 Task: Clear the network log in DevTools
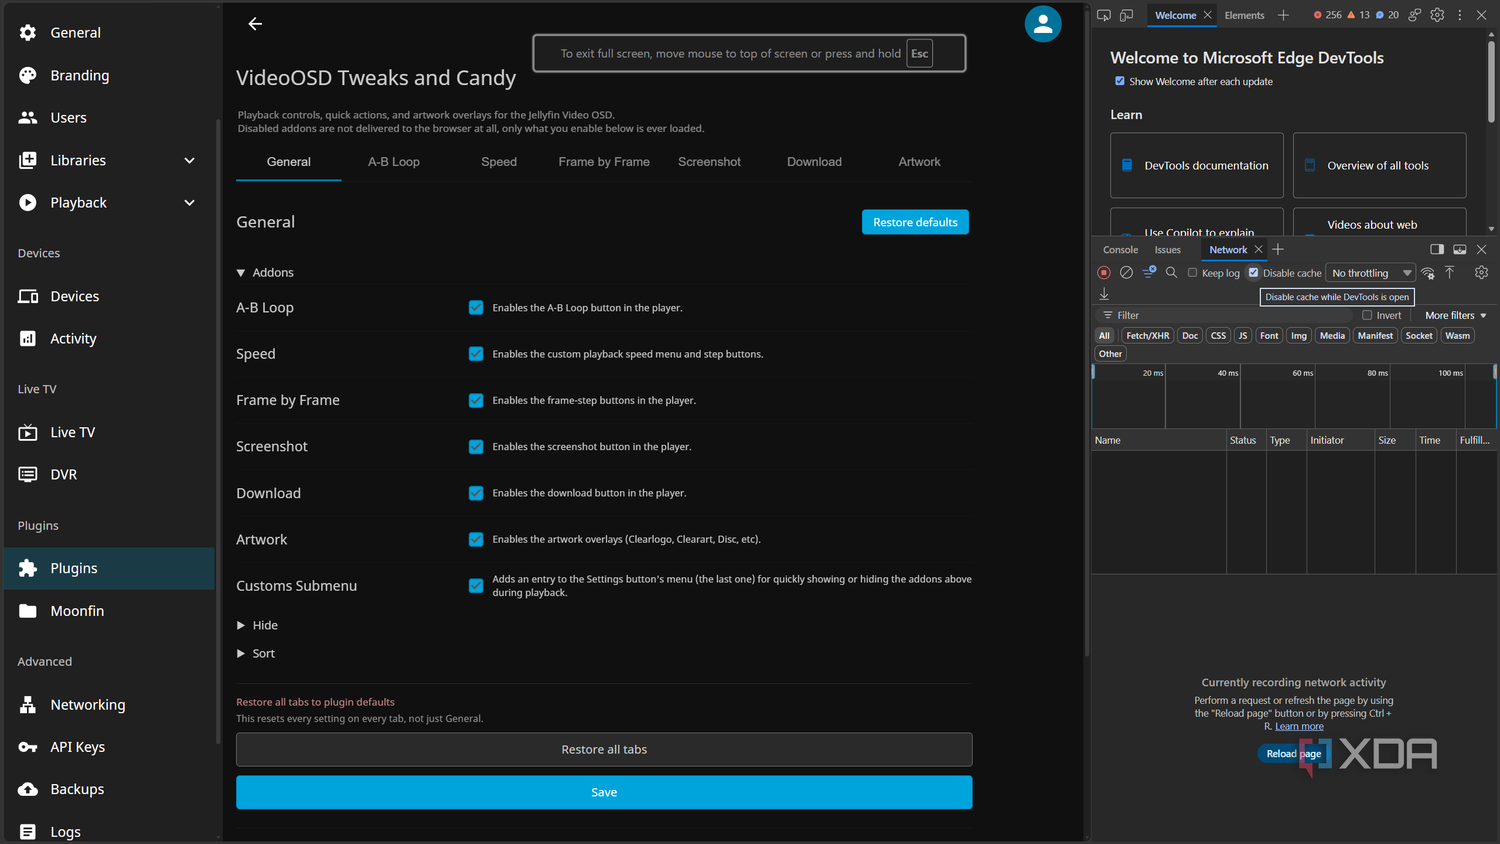pyautogui.click(x=1126, y=273)
